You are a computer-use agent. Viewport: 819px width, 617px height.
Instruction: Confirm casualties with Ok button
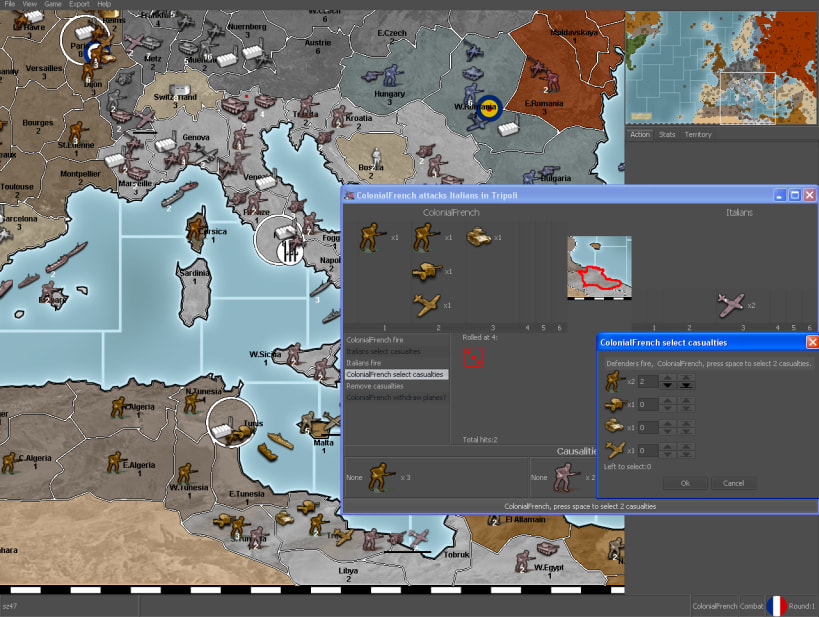pos(685,483)
